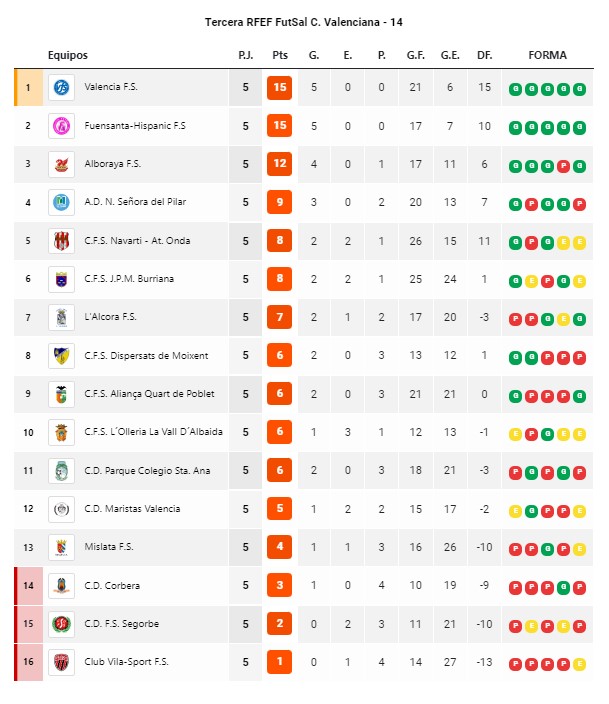Click the Club Vila-Sport F.S. crest
Image resolution: width=609 pixels, height=704 pixels.
pyautogui.click(x=62, y=662)
